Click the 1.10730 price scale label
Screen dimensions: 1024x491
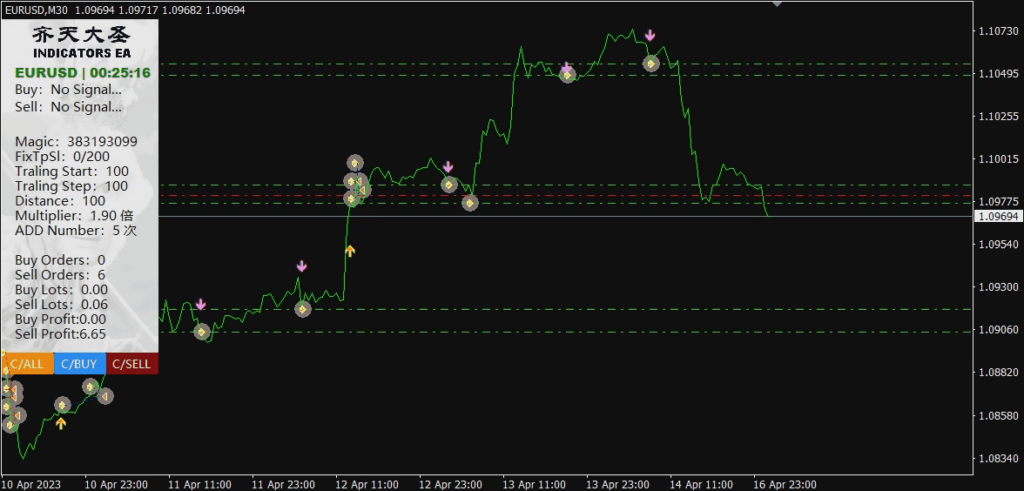click(x=996, y=32)
